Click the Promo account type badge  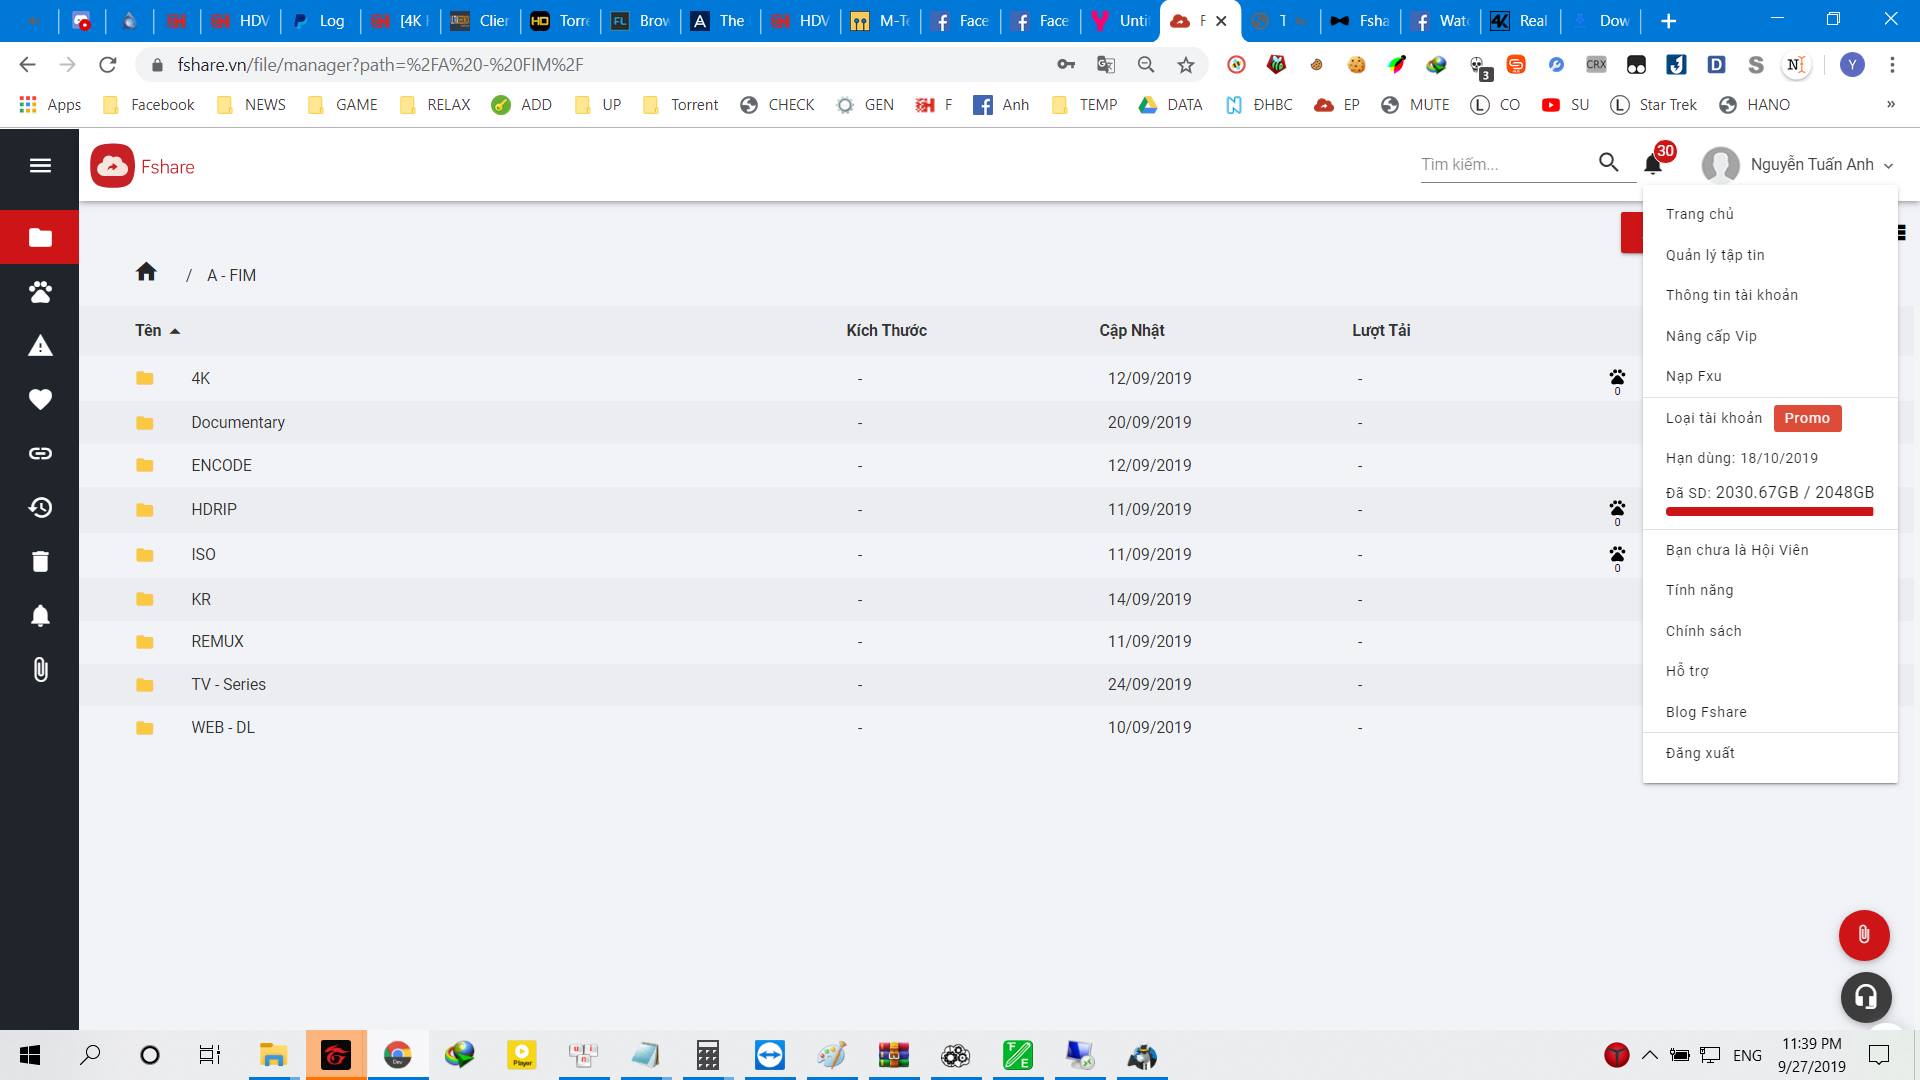pos(1807,418)
